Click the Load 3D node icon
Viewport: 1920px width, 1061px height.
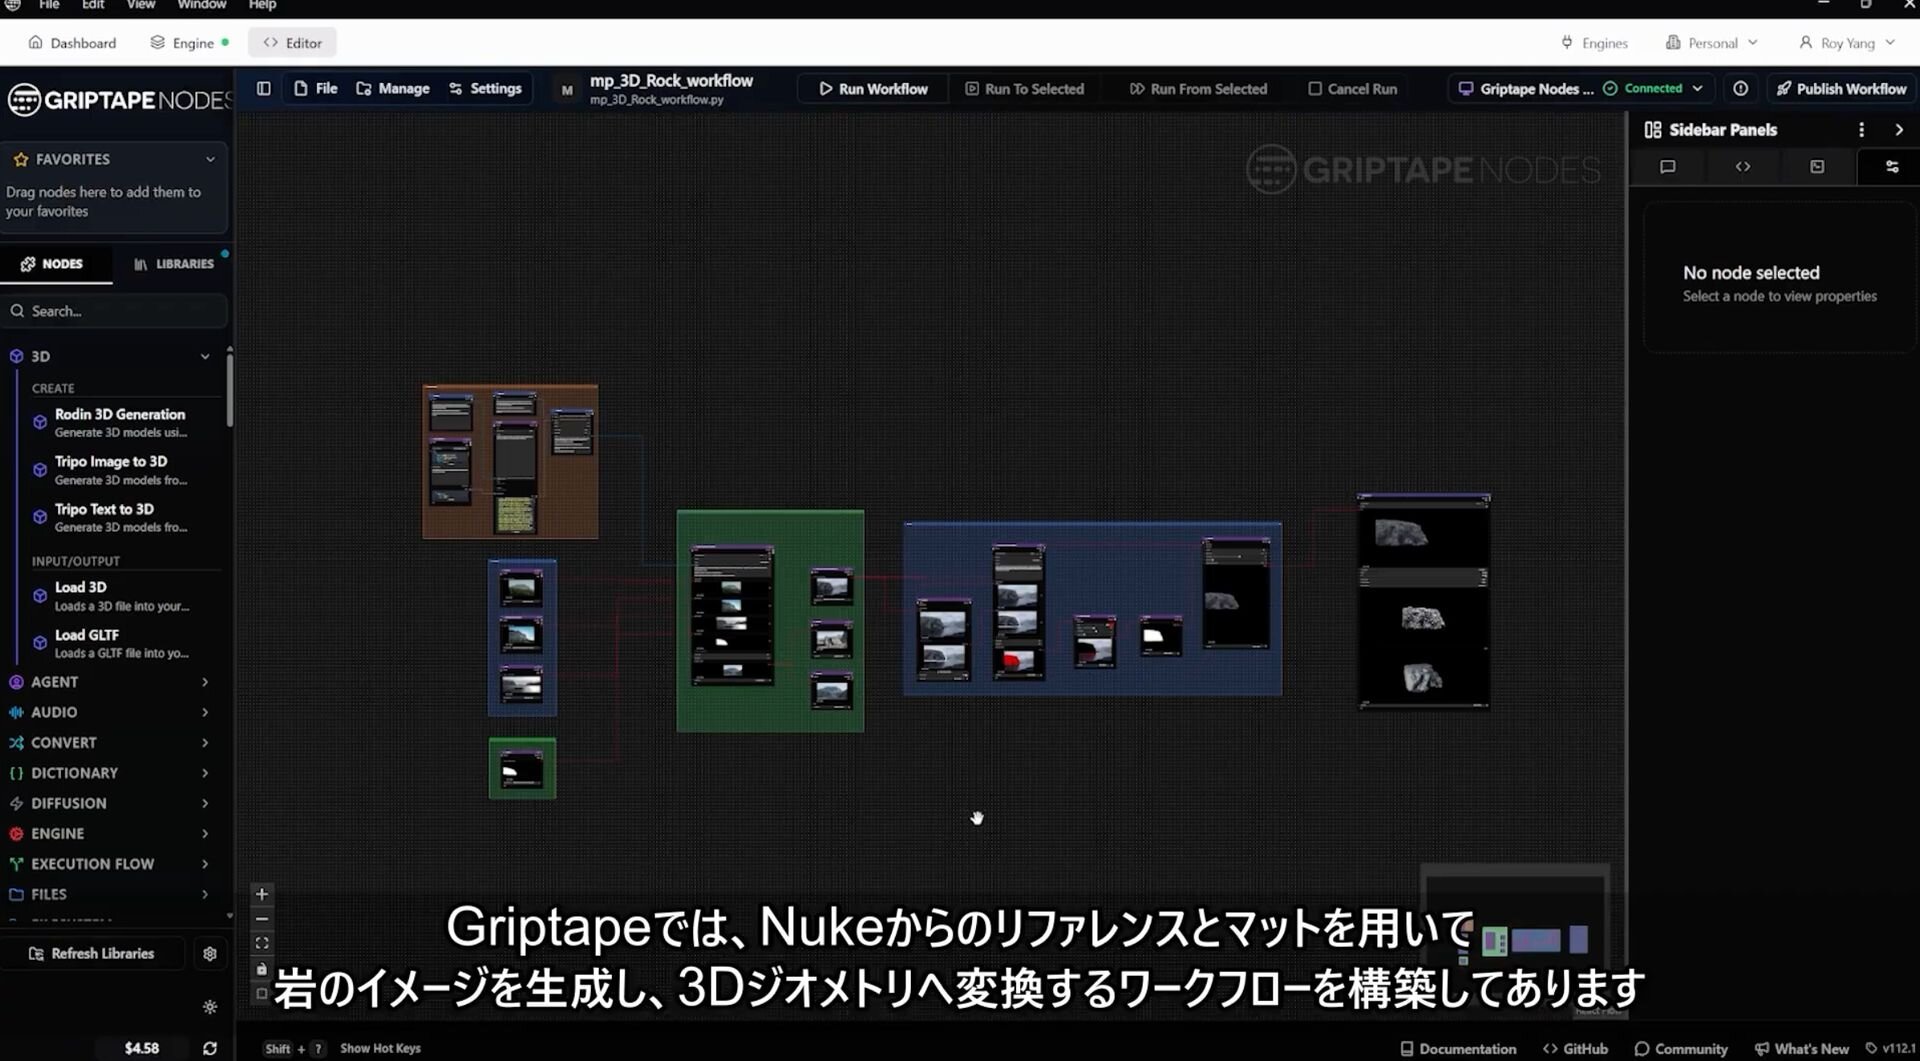(x=40, y=596)
